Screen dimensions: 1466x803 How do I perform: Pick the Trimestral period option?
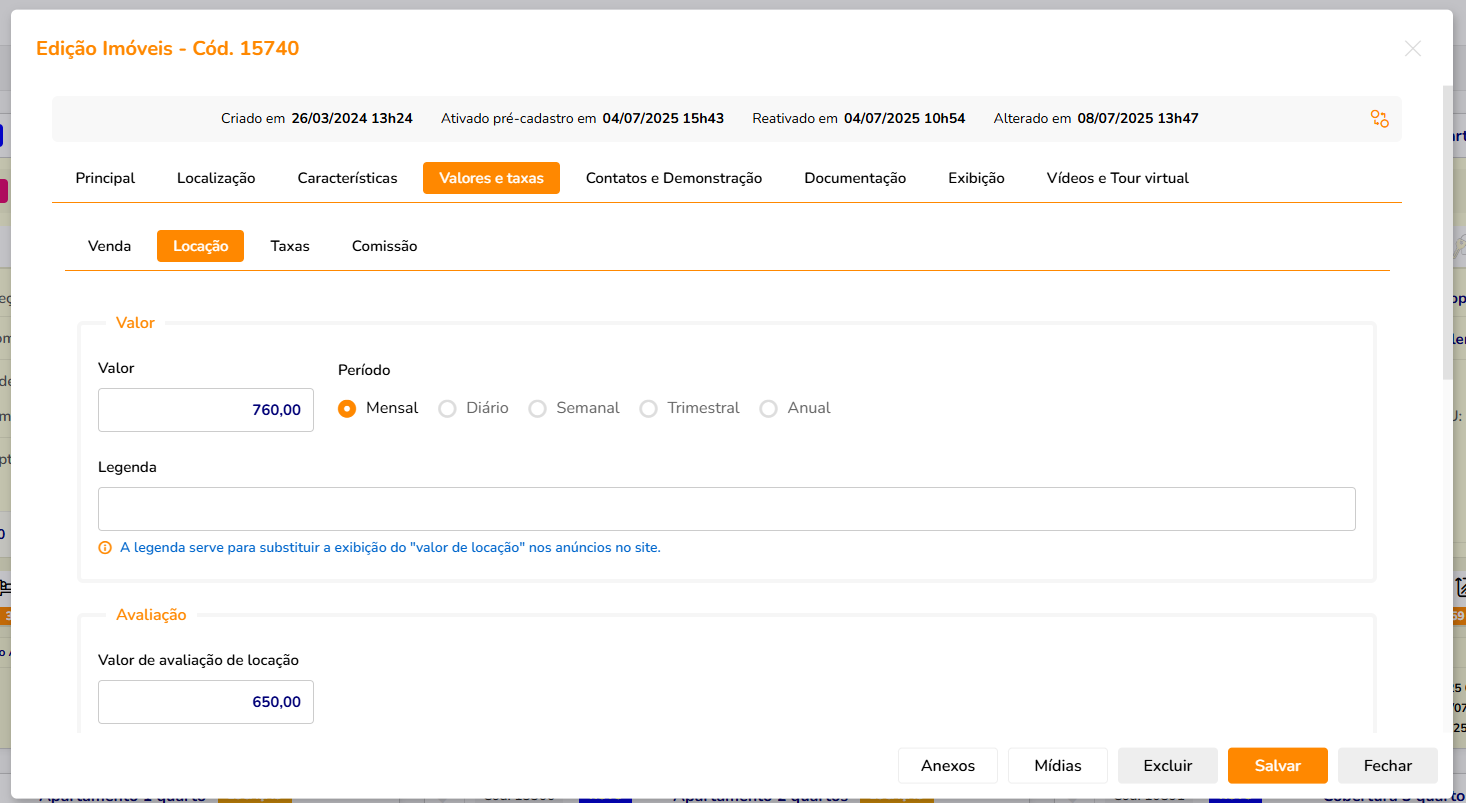tap(649, 408)
